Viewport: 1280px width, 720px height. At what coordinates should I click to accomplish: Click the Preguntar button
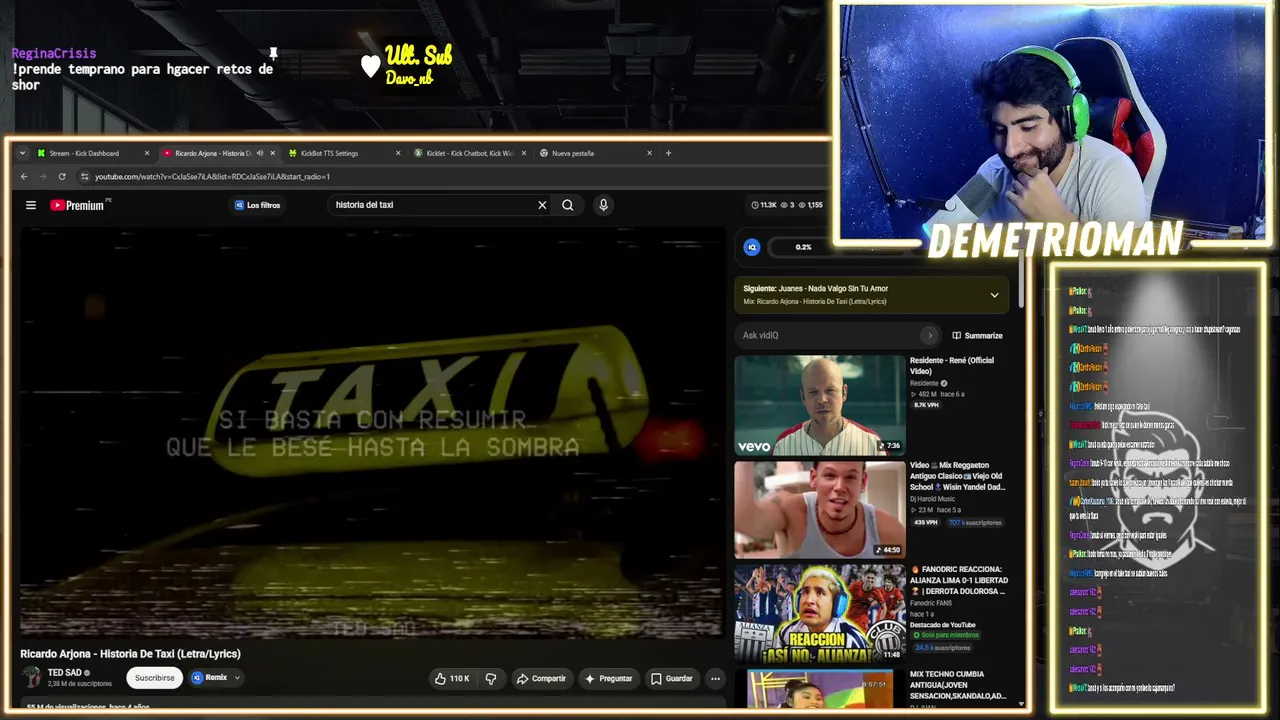click(608, 678)
